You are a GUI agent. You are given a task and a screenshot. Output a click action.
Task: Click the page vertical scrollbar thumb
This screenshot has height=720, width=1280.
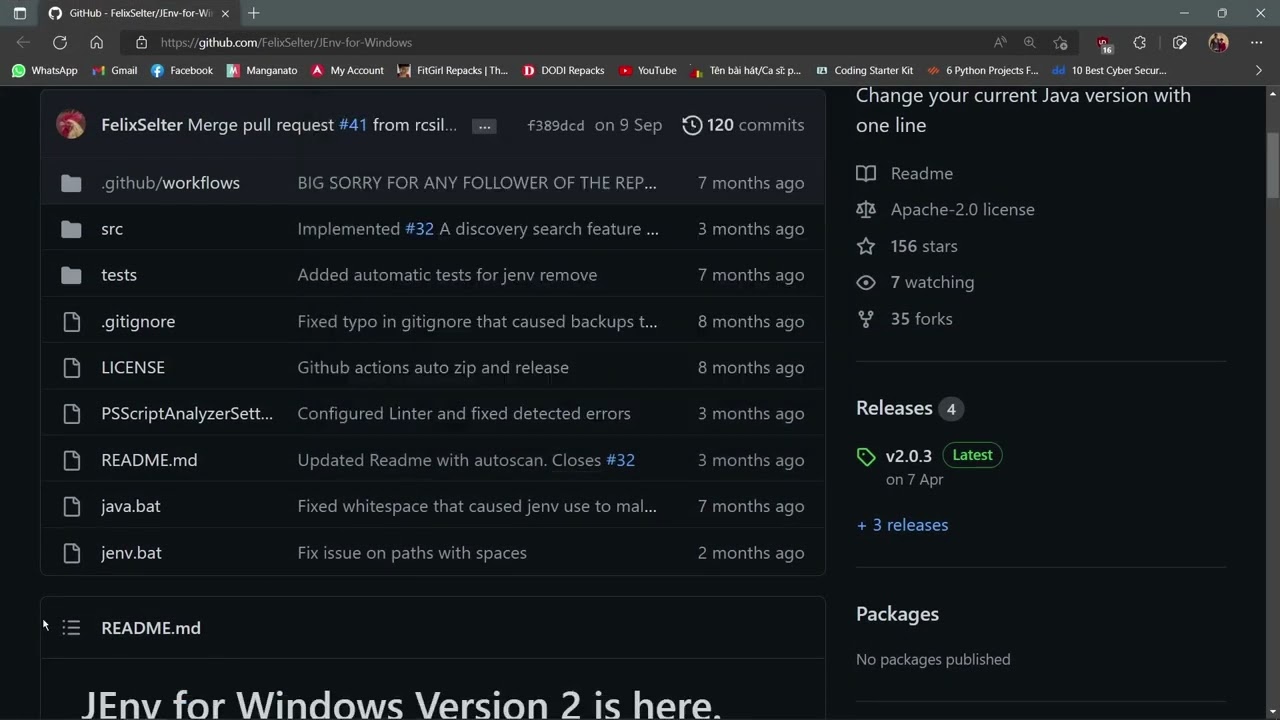1273,165
